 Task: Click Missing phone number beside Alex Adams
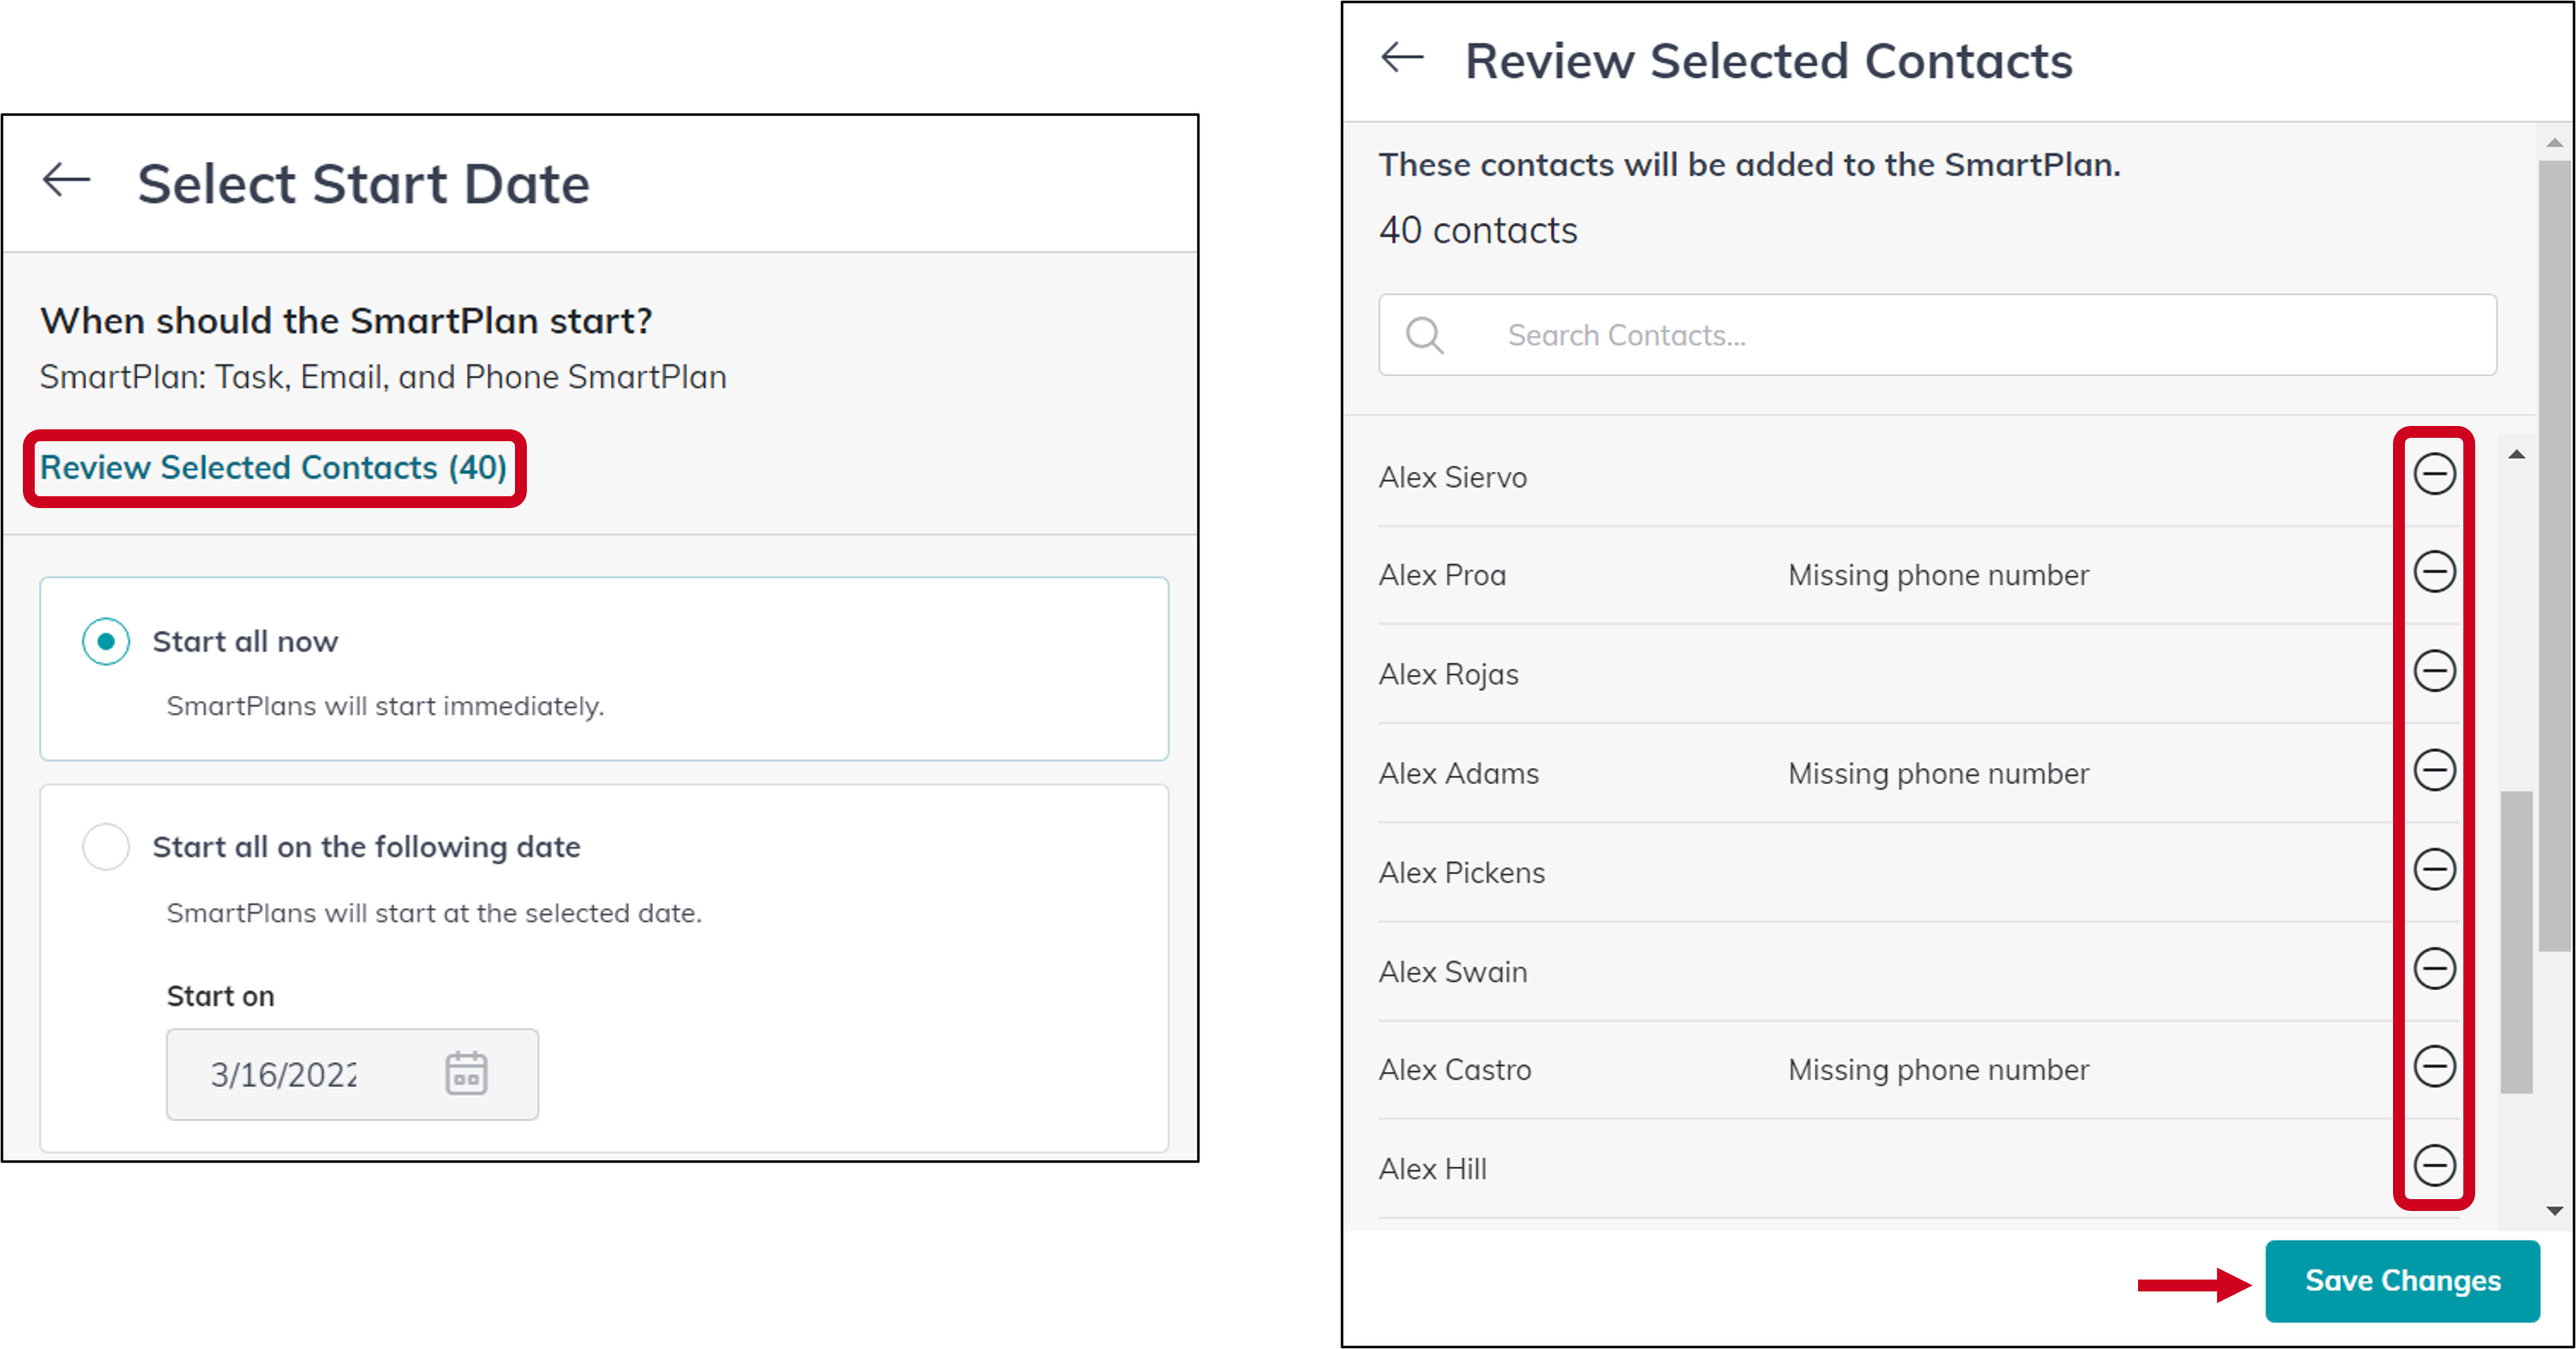1938,773
